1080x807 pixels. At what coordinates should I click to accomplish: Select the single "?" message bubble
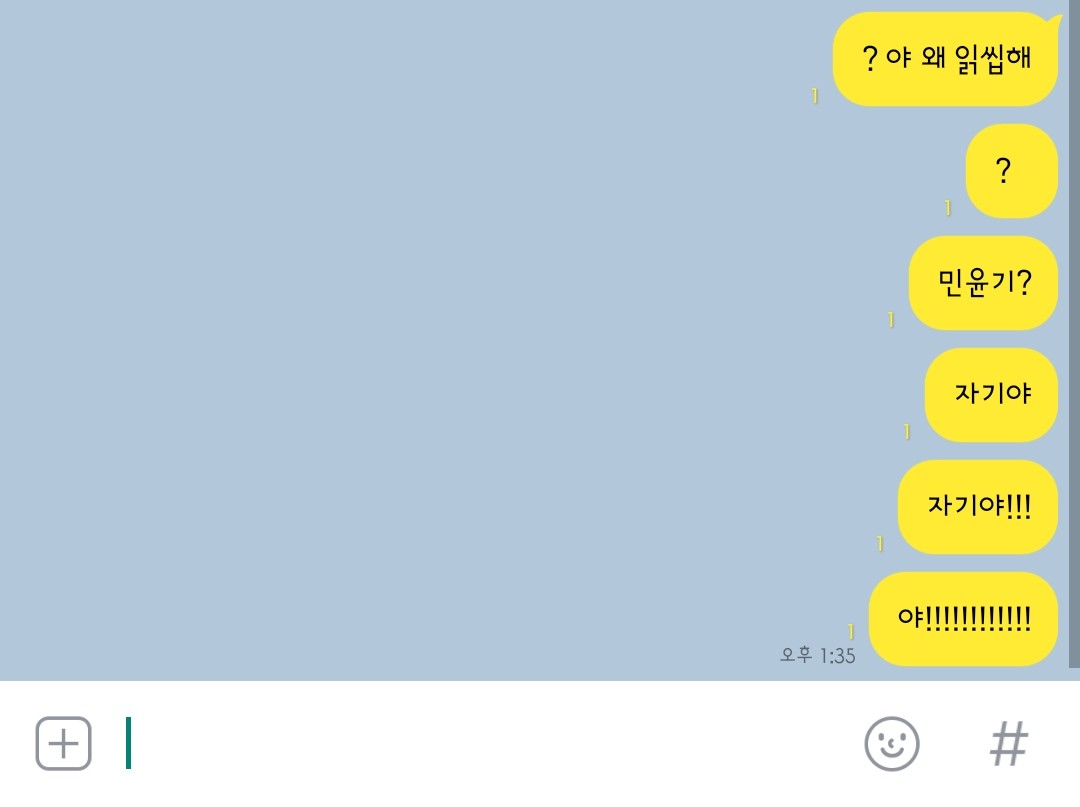click(x=1012, y=171)
